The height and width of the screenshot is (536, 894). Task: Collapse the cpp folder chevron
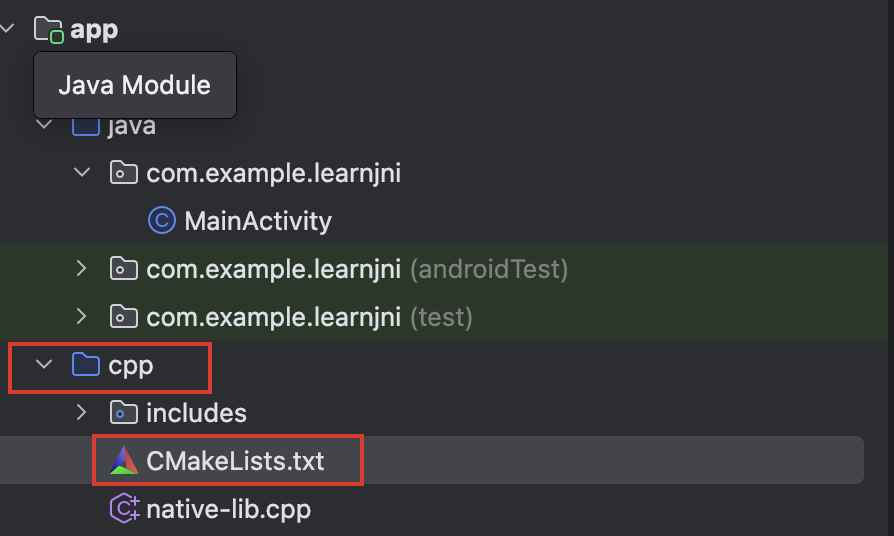(44, 363)
